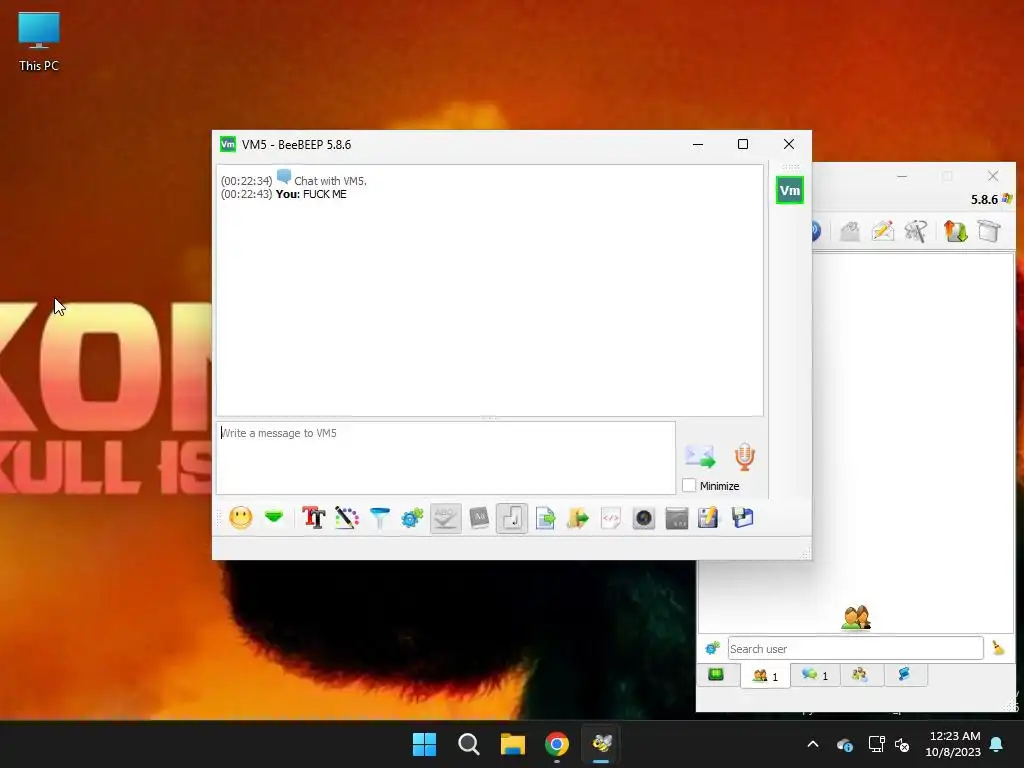Image resolution: width=1024 pixels, height=768 pixels.
Task: Toggle the dictionary word completion button
Action: (479, 518)
